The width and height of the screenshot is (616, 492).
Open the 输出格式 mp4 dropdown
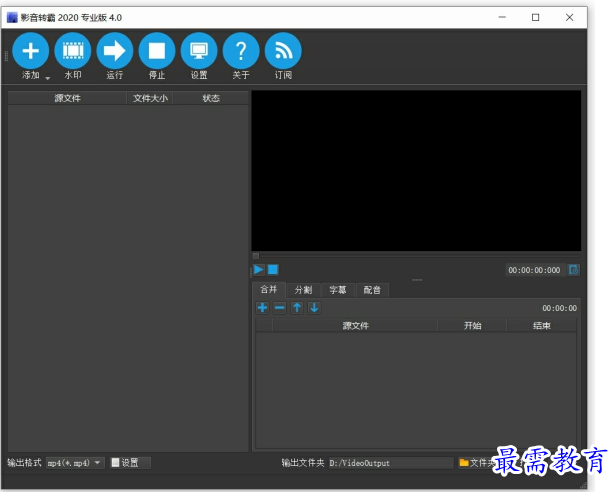pos(75,463)
